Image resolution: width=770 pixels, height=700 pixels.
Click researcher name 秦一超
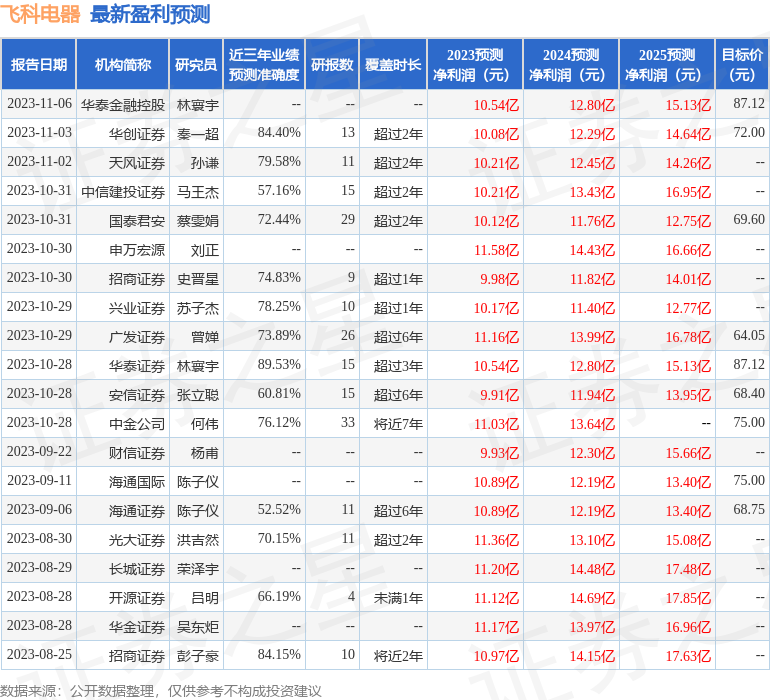point(198,134)
